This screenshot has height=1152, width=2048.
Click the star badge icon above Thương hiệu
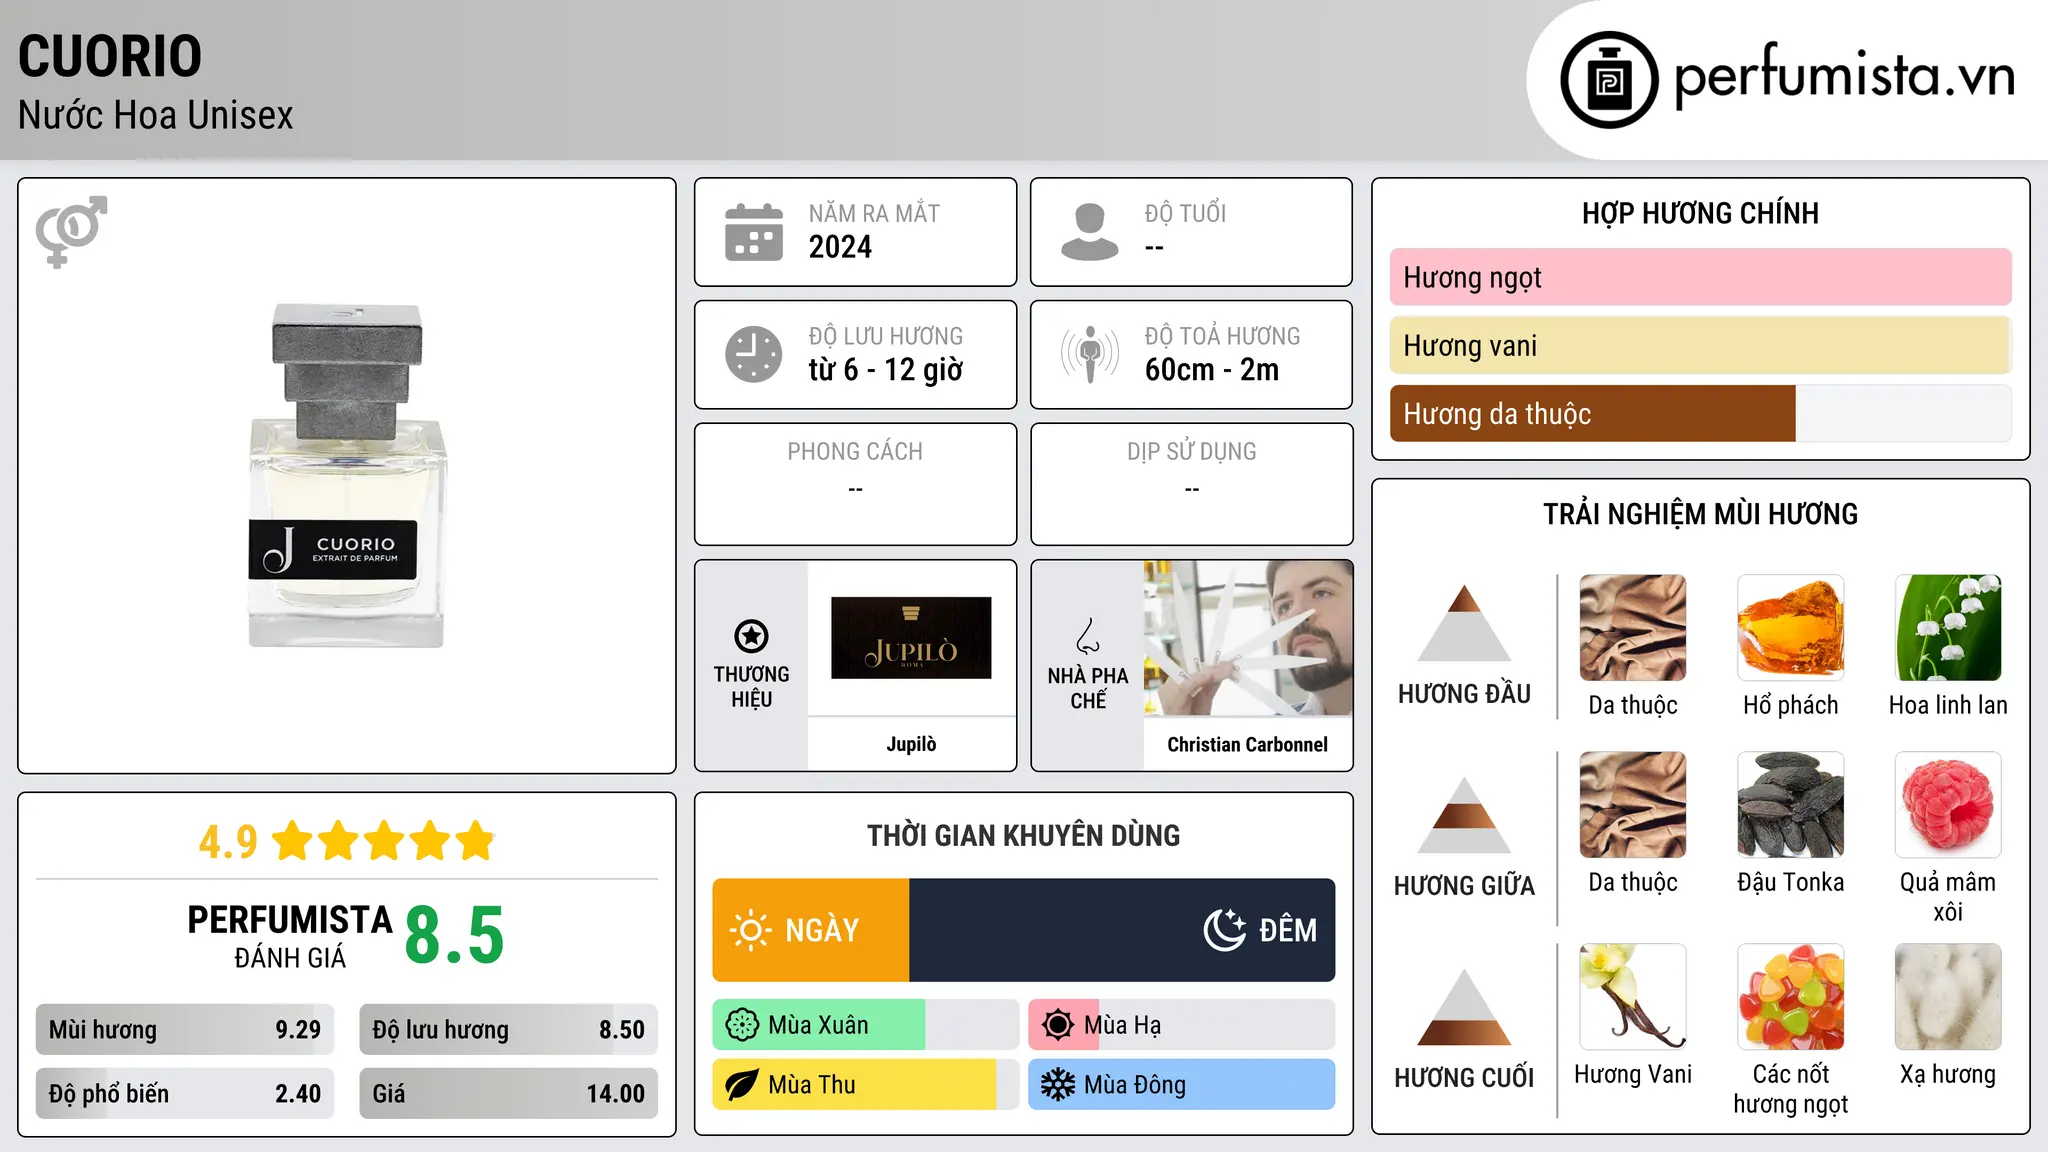point(751,636)
